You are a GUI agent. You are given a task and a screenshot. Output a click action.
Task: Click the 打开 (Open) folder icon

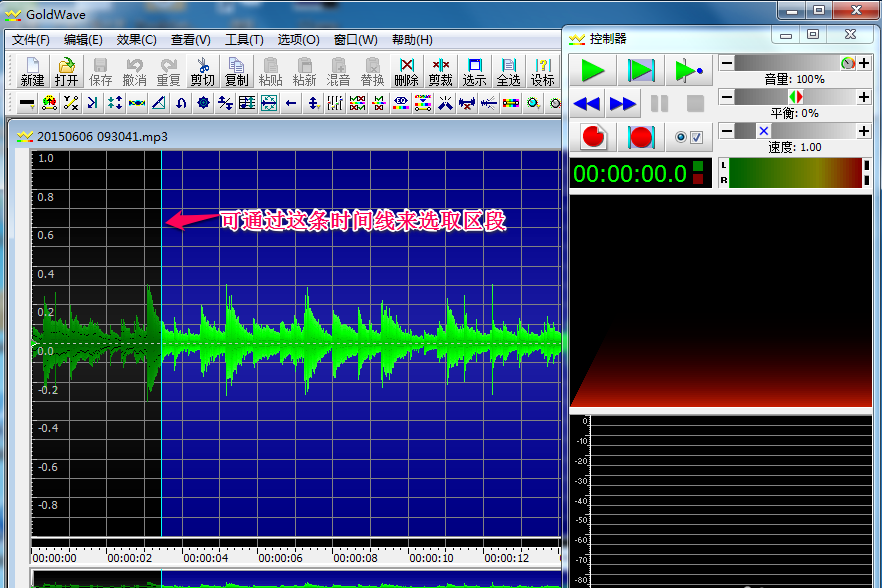tap(66, 71)
